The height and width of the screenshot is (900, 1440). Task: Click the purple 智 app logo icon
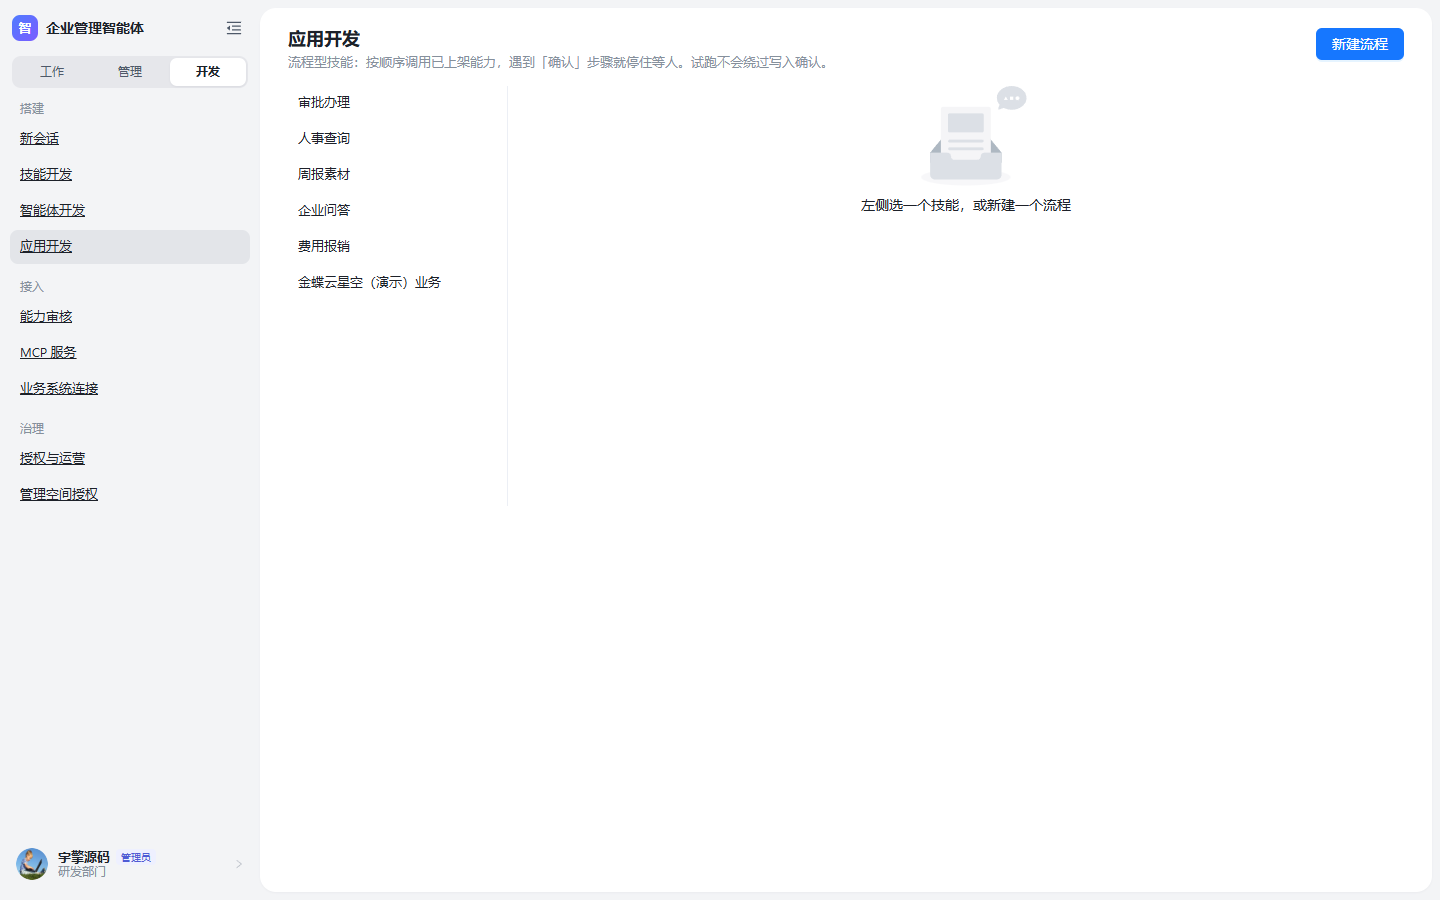coord(25,28)
